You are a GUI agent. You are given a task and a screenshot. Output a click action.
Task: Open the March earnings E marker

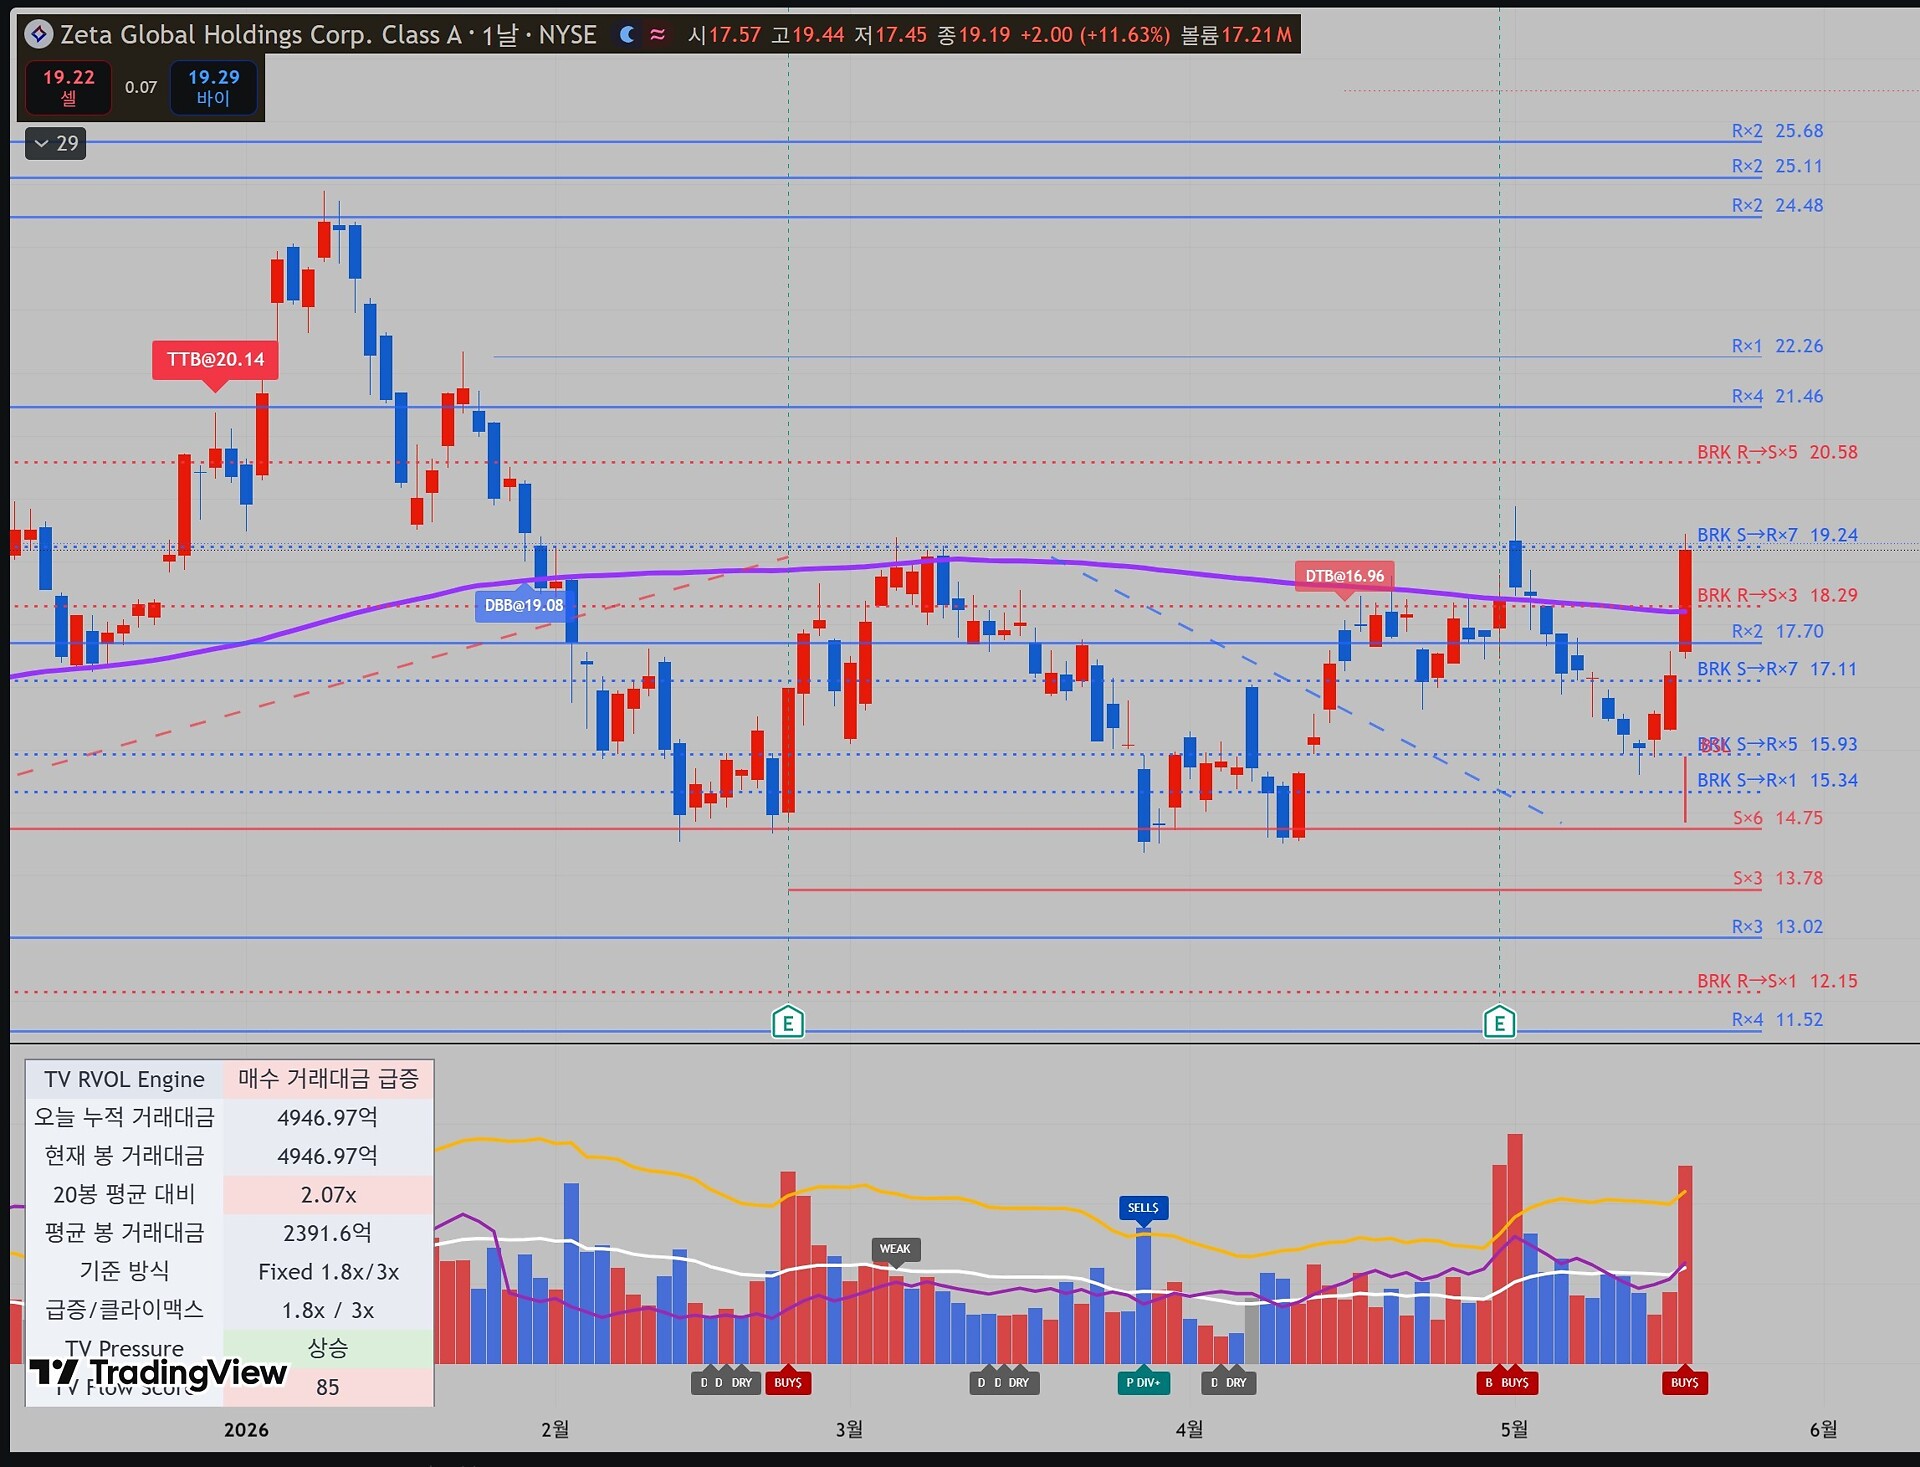(788, 1022)
